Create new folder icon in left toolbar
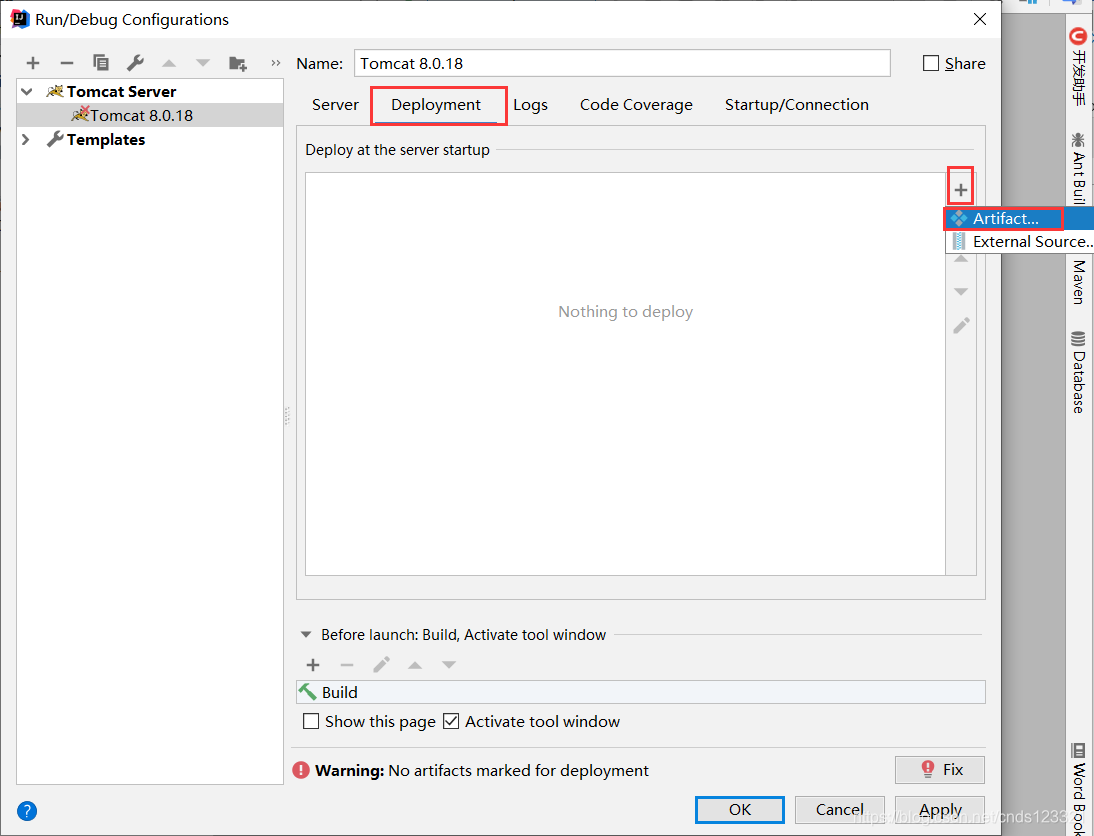This screenshot has height=836, width=1094. [x=238, y=64]
